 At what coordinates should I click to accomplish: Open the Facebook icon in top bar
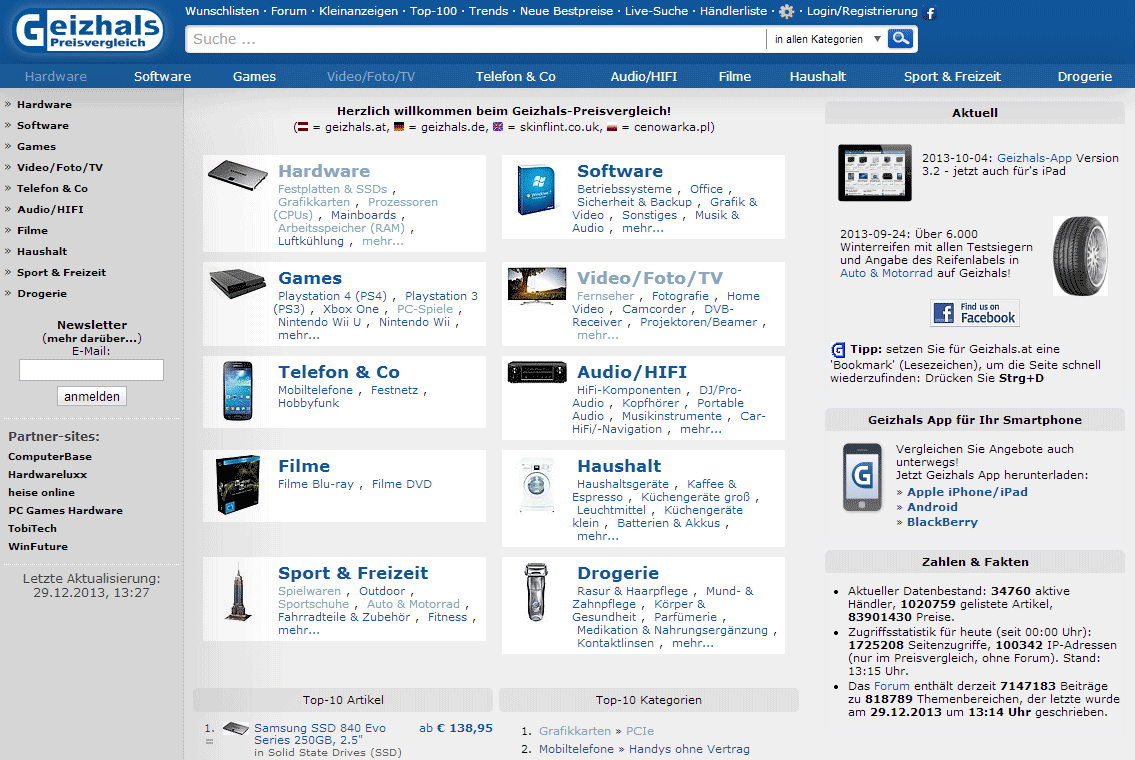point(931,13)
